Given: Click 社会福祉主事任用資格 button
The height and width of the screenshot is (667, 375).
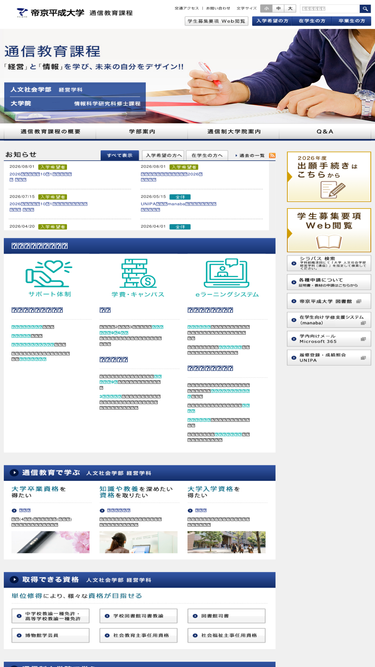Looking at the screenshot, I should pos(227,636).
